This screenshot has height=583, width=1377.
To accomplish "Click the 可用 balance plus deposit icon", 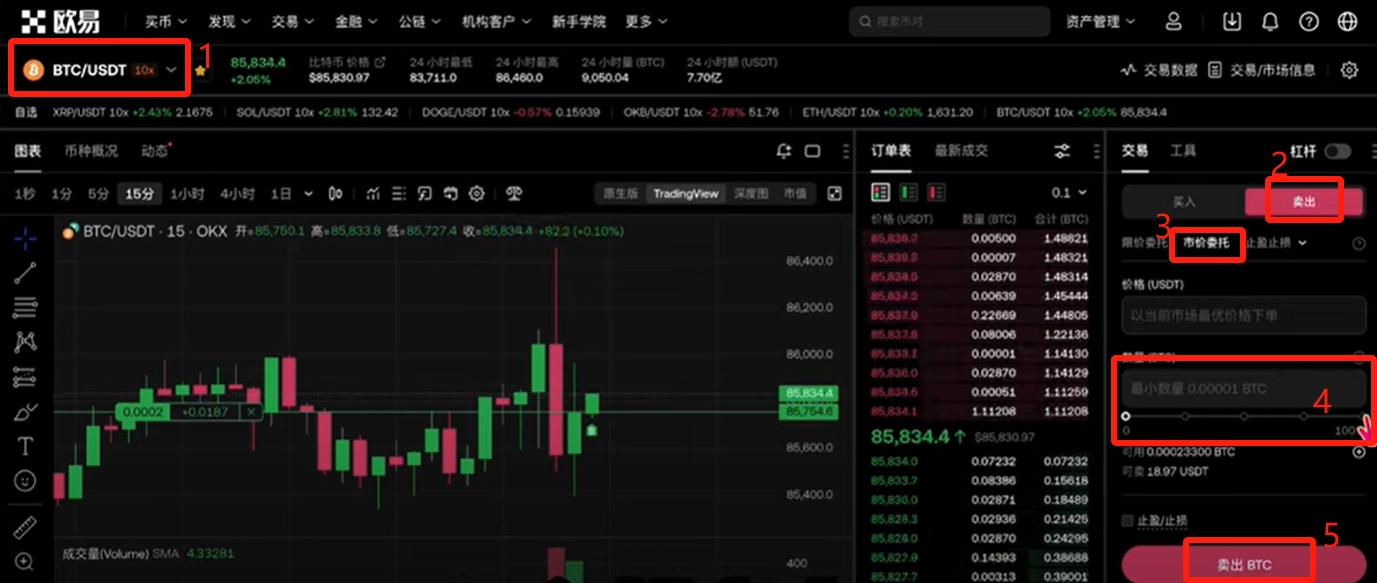I will (x=1359, y=452).
